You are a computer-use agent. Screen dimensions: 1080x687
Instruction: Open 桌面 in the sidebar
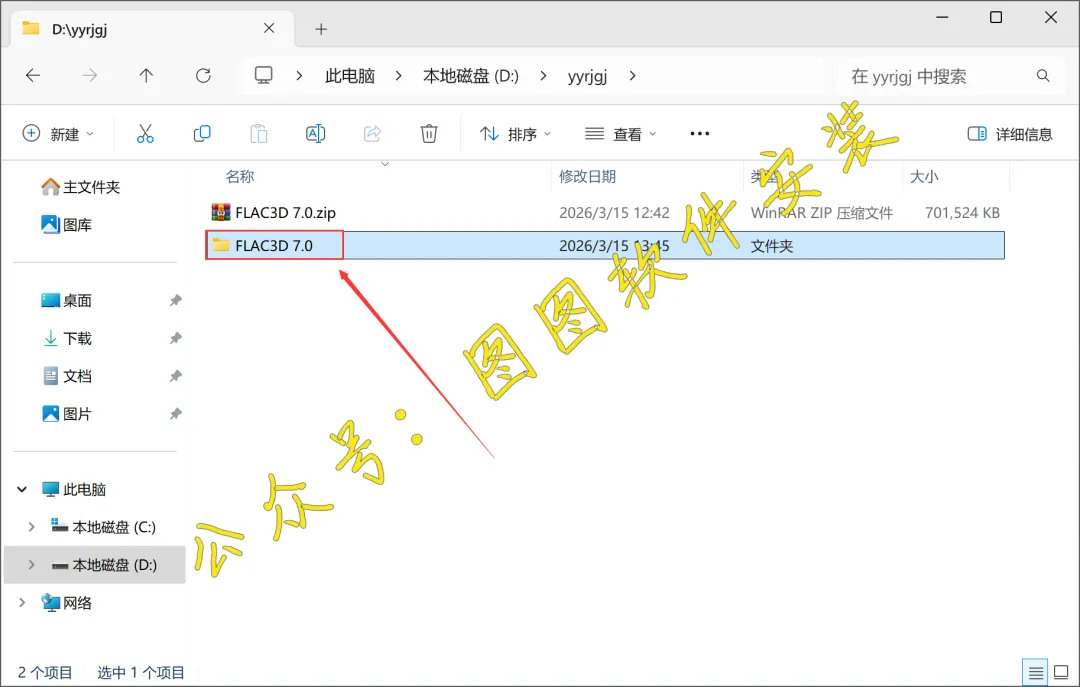tap(67, 300)
